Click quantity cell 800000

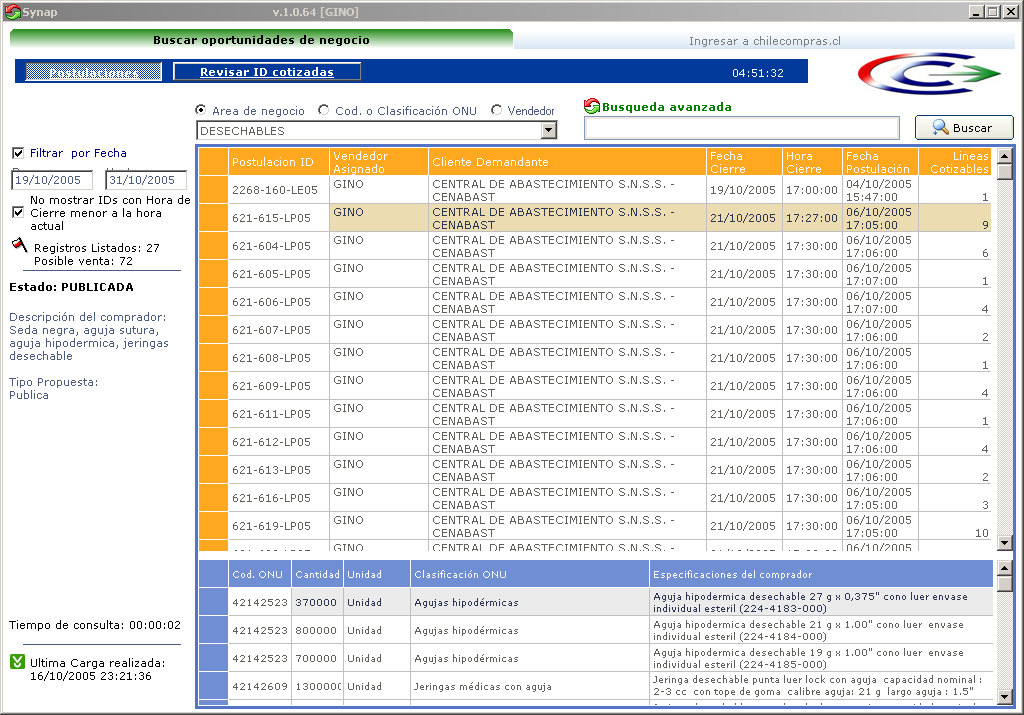click(317, 630)
